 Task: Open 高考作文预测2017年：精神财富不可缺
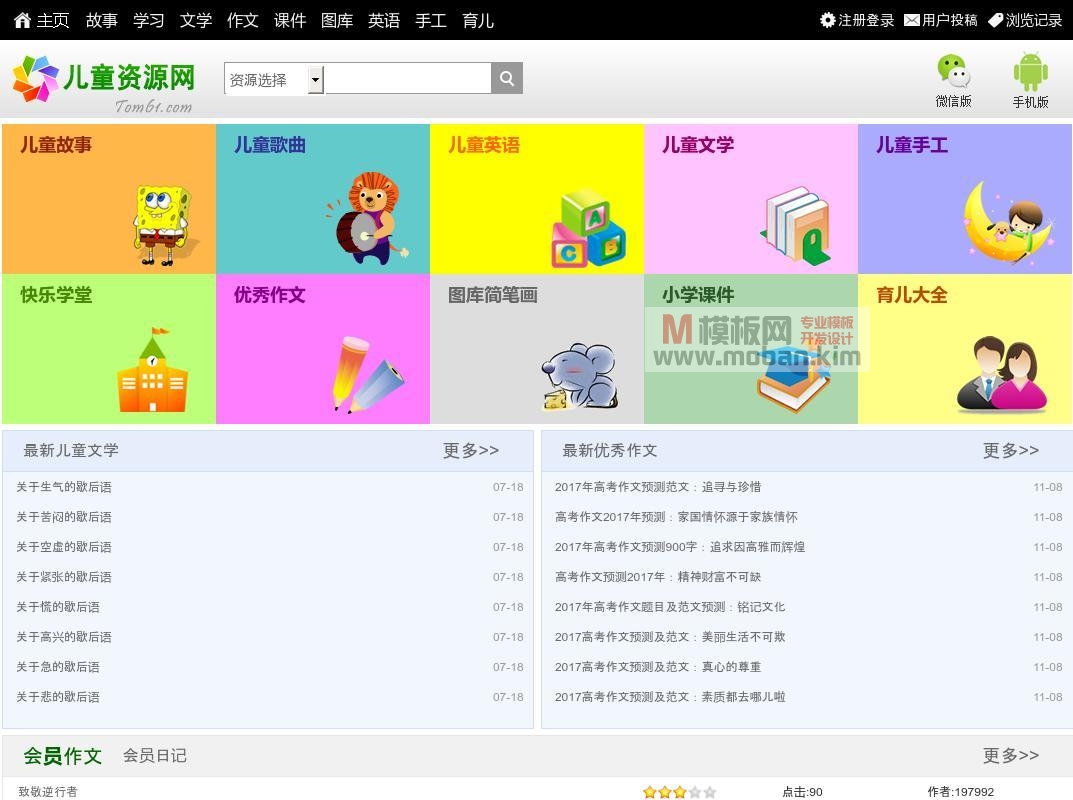(x=658, y=577)
